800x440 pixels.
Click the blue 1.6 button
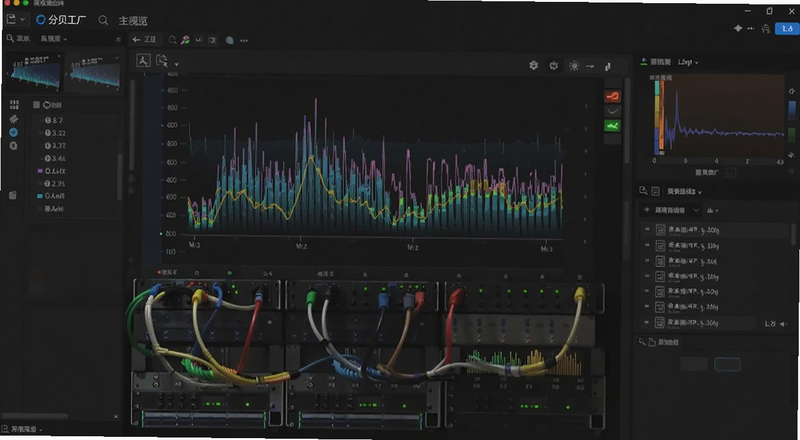click(787, 29)
